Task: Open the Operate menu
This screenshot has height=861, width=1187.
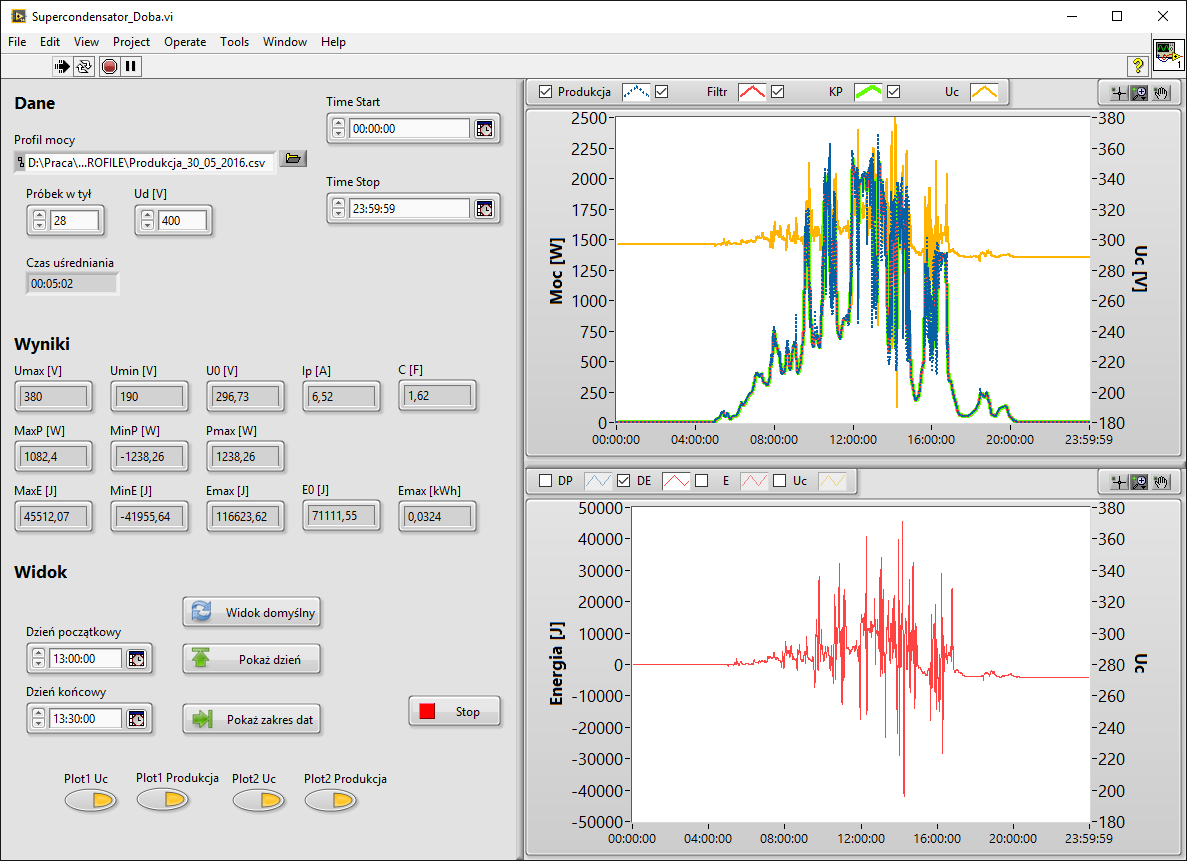Action: pyautogui.click(x=185, y=42)
